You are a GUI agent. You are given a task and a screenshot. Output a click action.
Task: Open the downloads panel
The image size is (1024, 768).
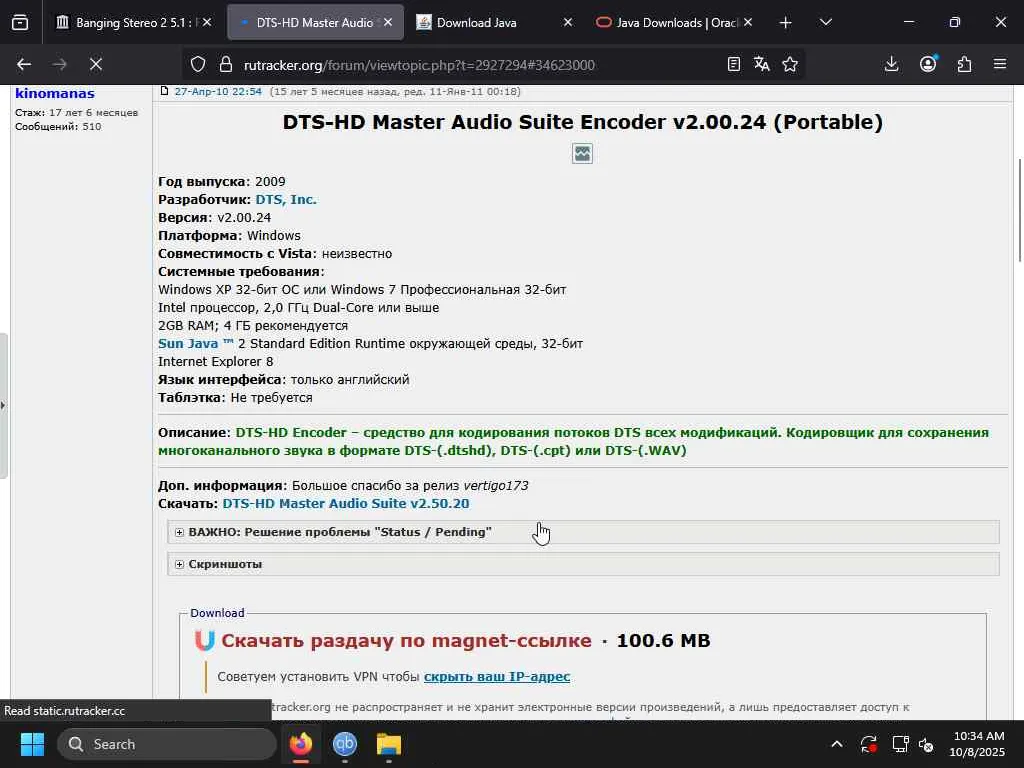coord(891,64)
